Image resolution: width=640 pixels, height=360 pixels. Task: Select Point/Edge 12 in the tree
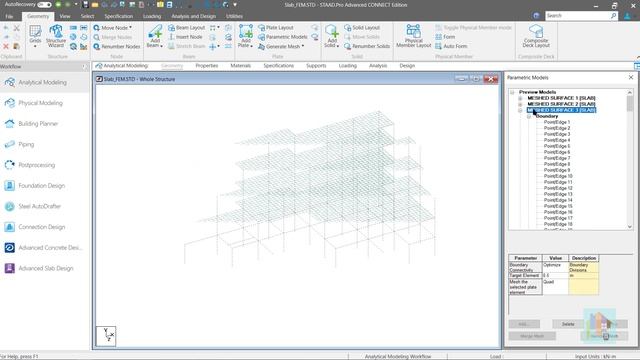[x=558, y=188]
